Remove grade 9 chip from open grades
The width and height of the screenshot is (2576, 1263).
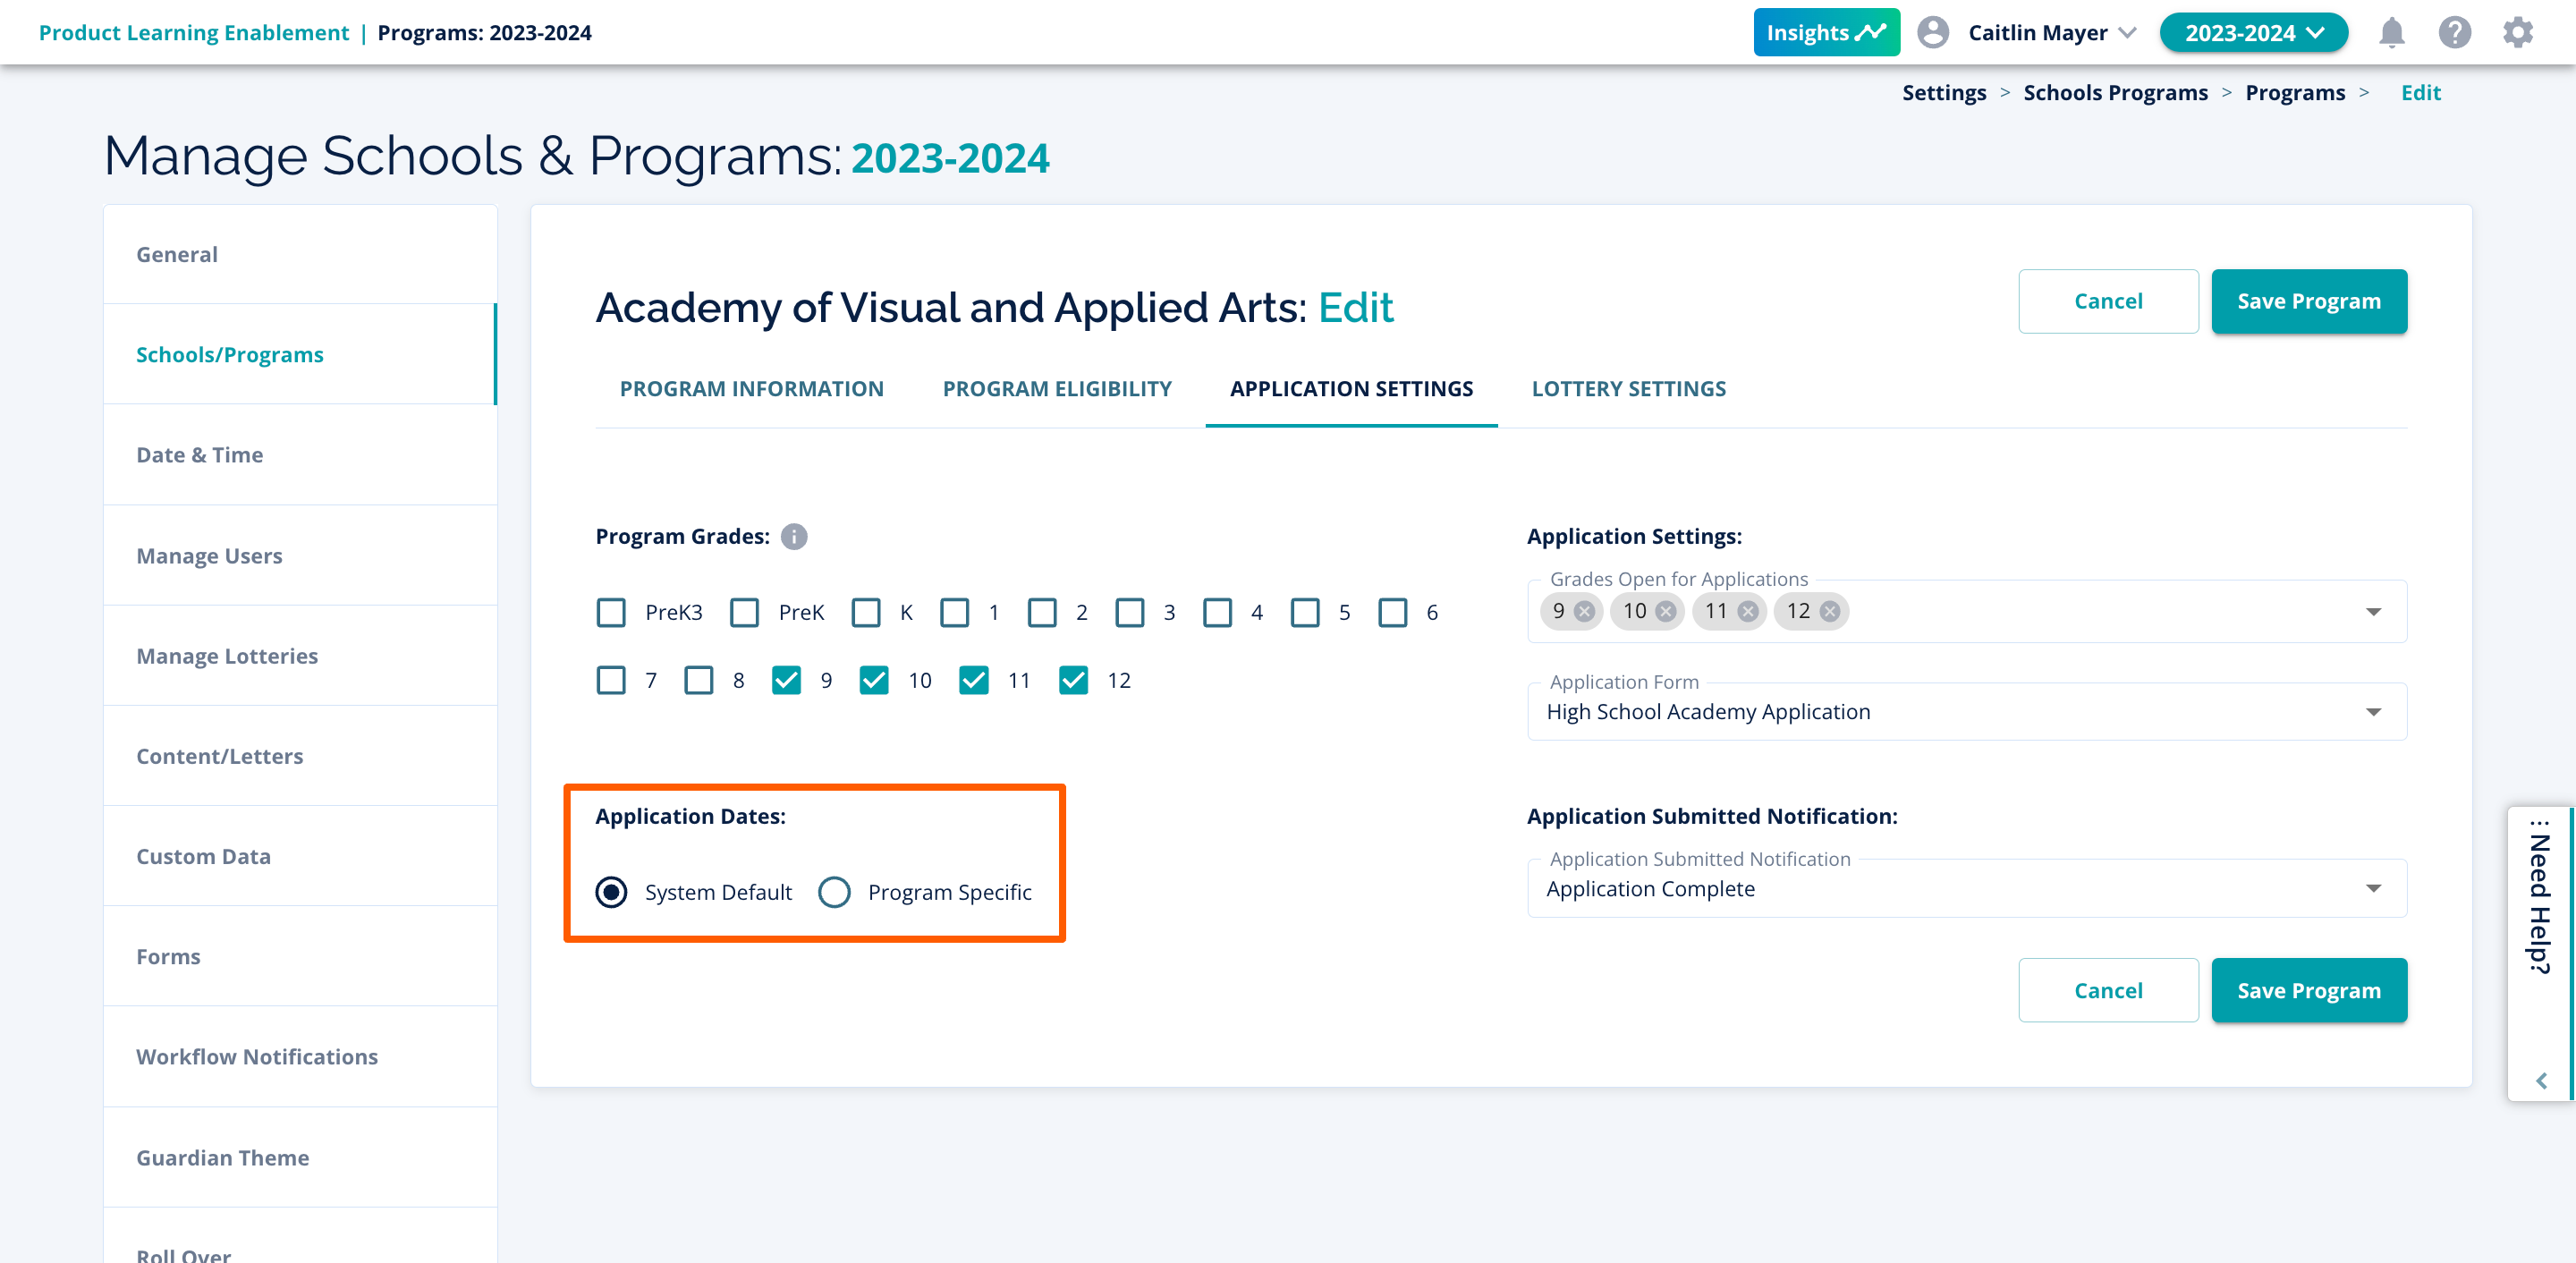tap(1584, 612)
